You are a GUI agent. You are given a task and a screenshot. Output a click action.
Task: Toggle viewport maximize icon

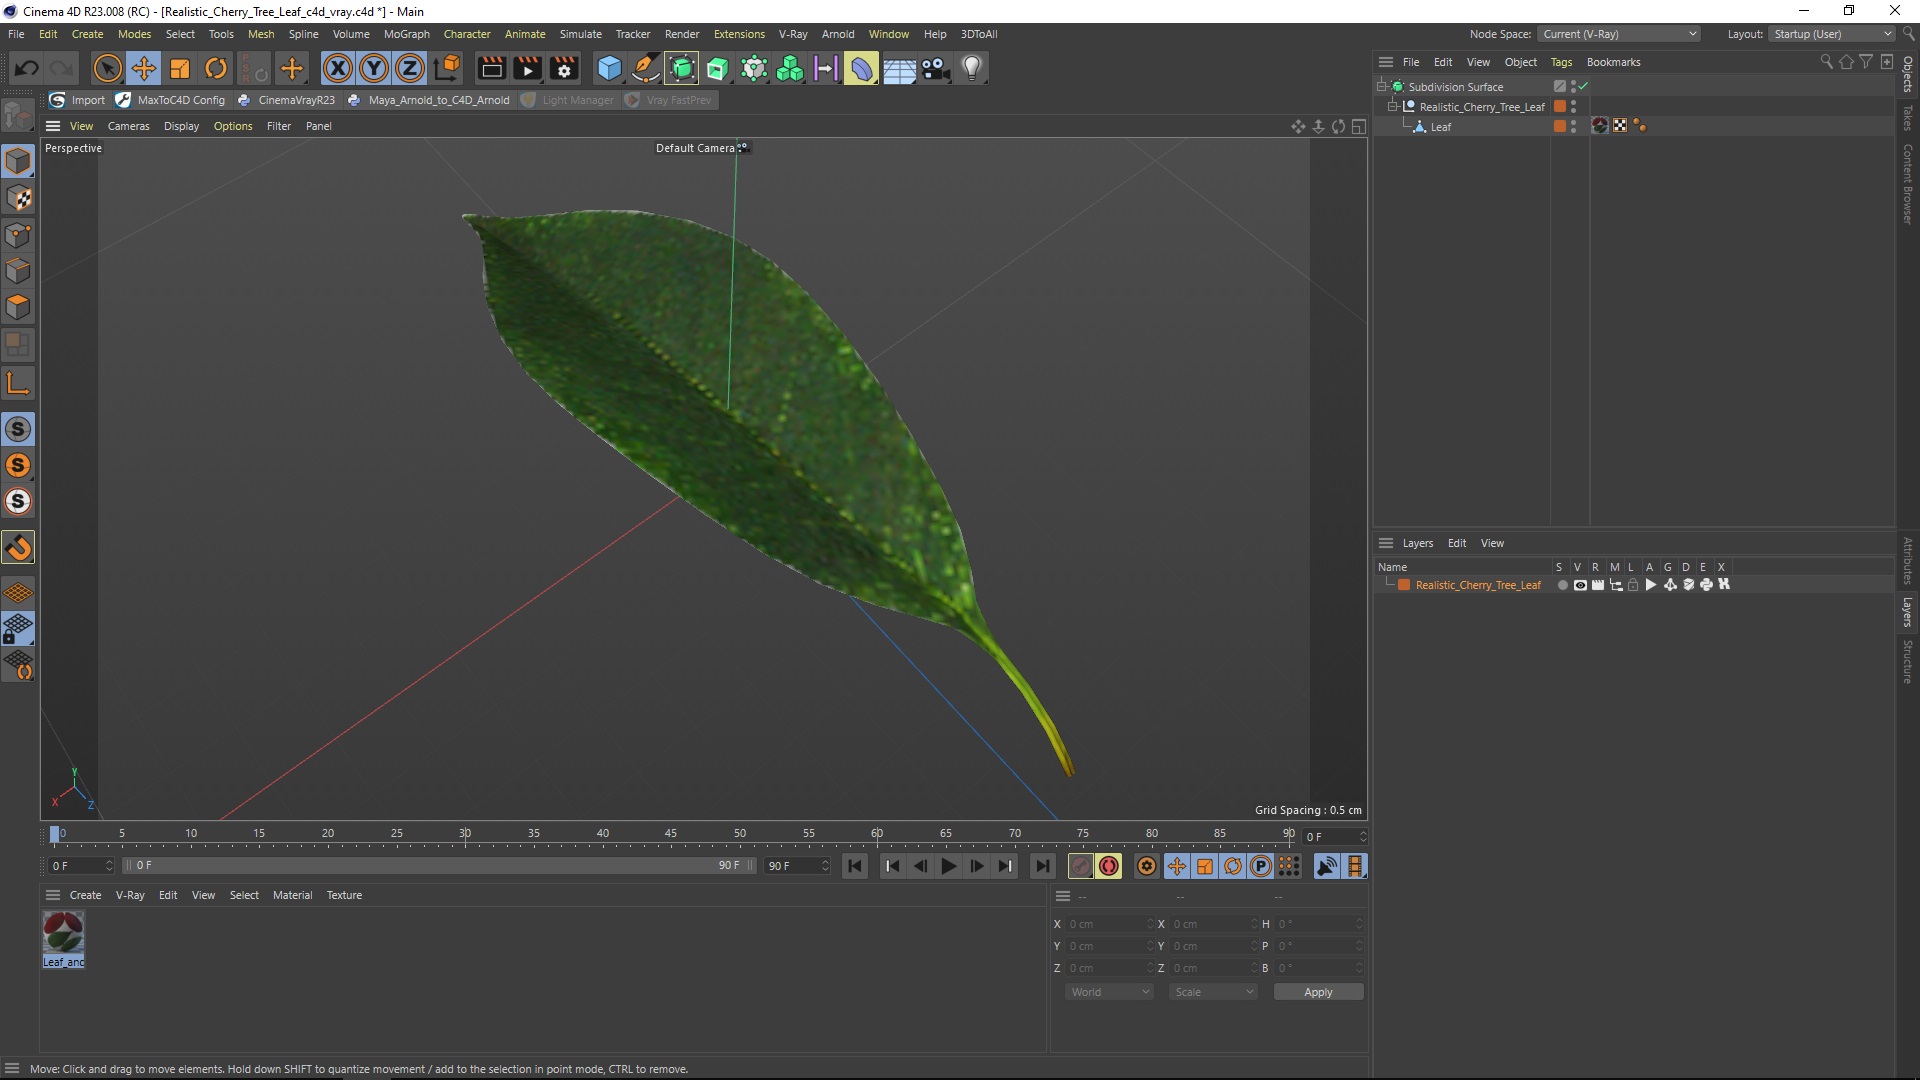1358,126
